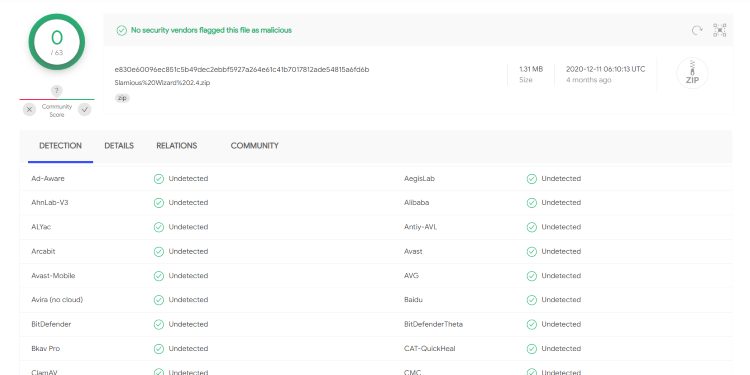Click Undetected result for AVG
Viewport: 750px width, 375px height.
coord(561,276)
